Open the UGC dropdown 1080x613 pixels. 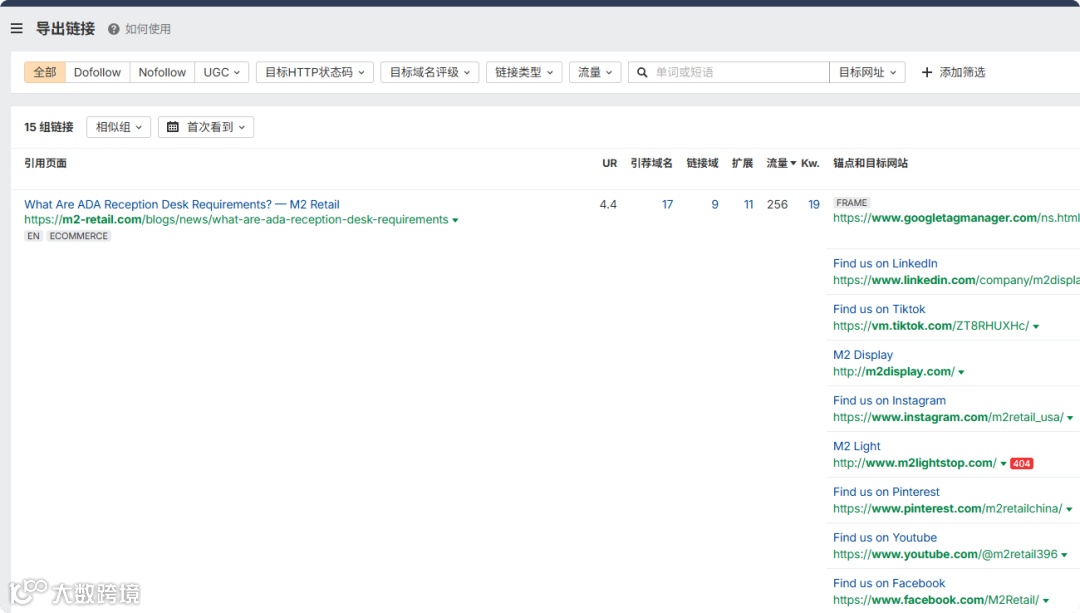tap(221, 72)
